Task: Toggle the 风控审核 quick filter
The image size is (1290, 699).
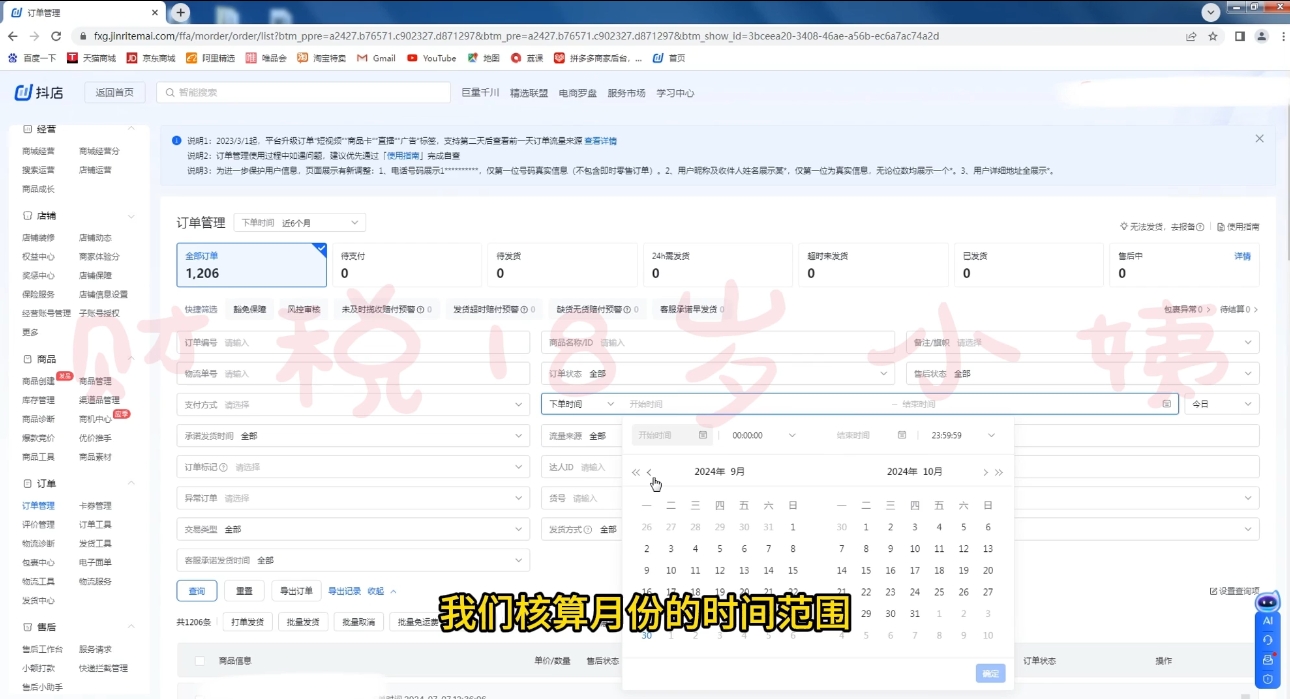Action: (x=304, y=308)
